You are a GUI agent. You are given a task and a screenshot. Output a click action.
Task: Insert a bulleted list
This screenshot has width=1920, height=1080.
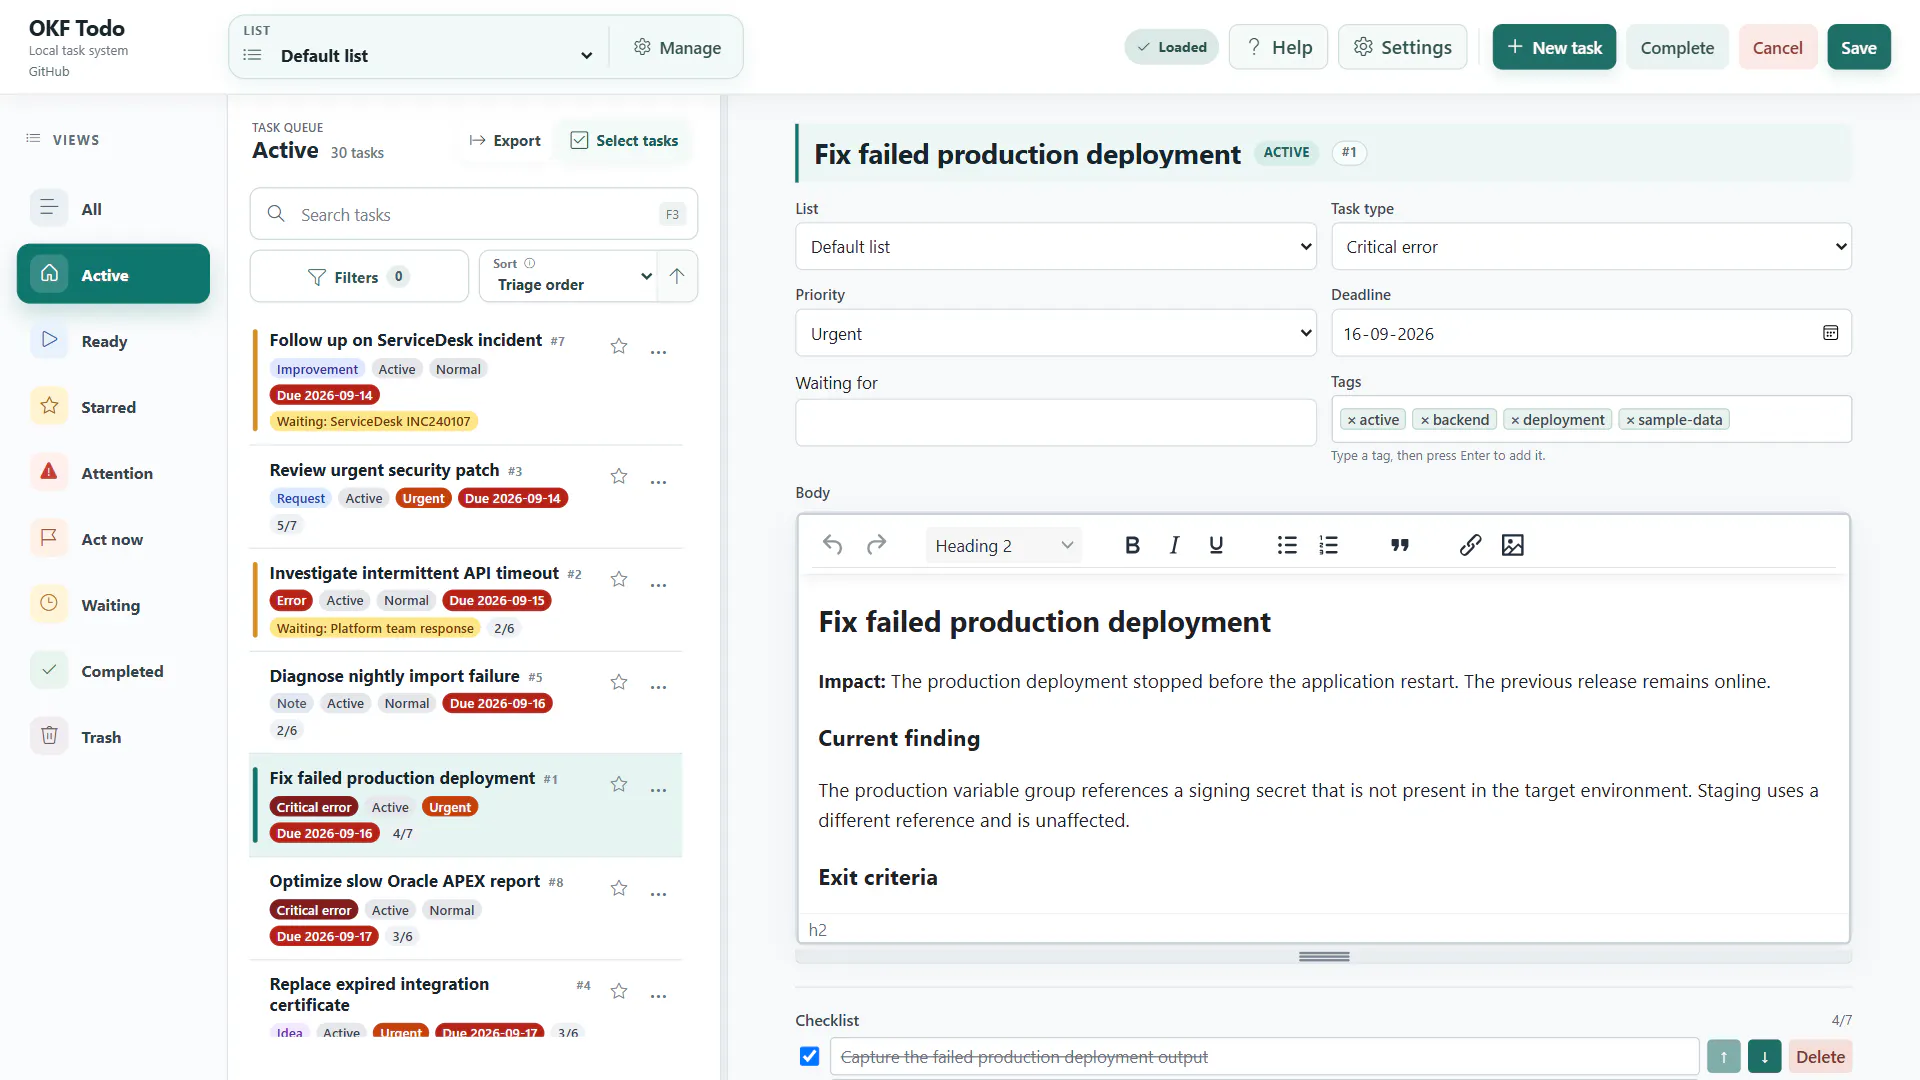click(x=1287, y=545)
